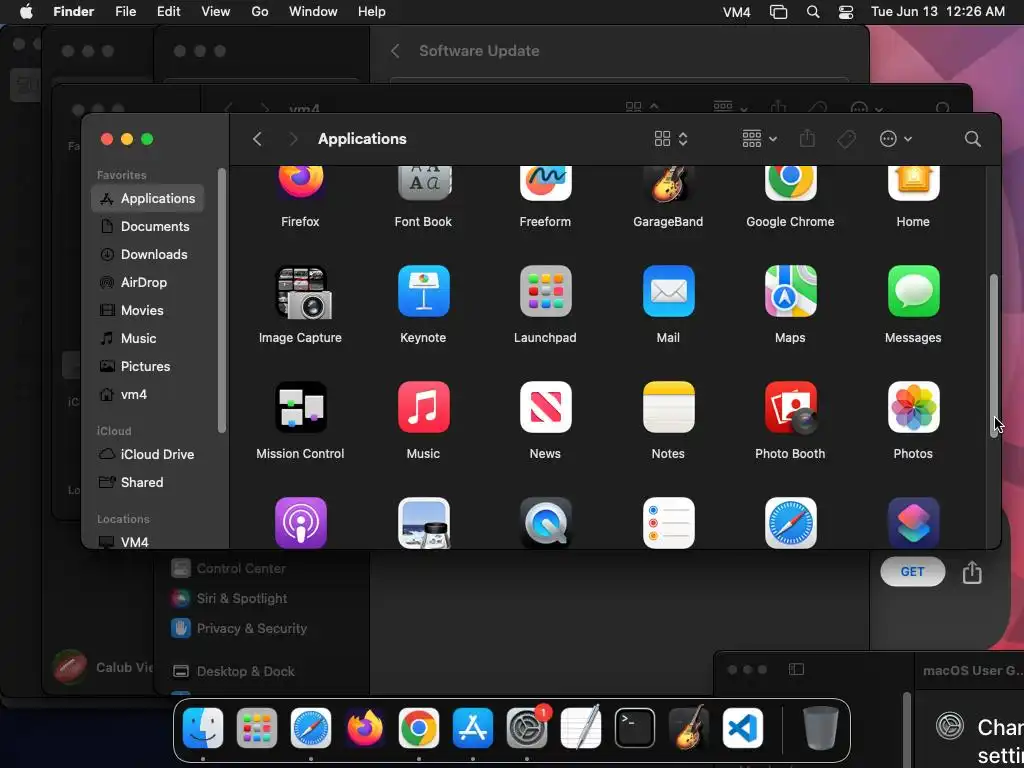Open the Group By options dropdown

point(760,138)
